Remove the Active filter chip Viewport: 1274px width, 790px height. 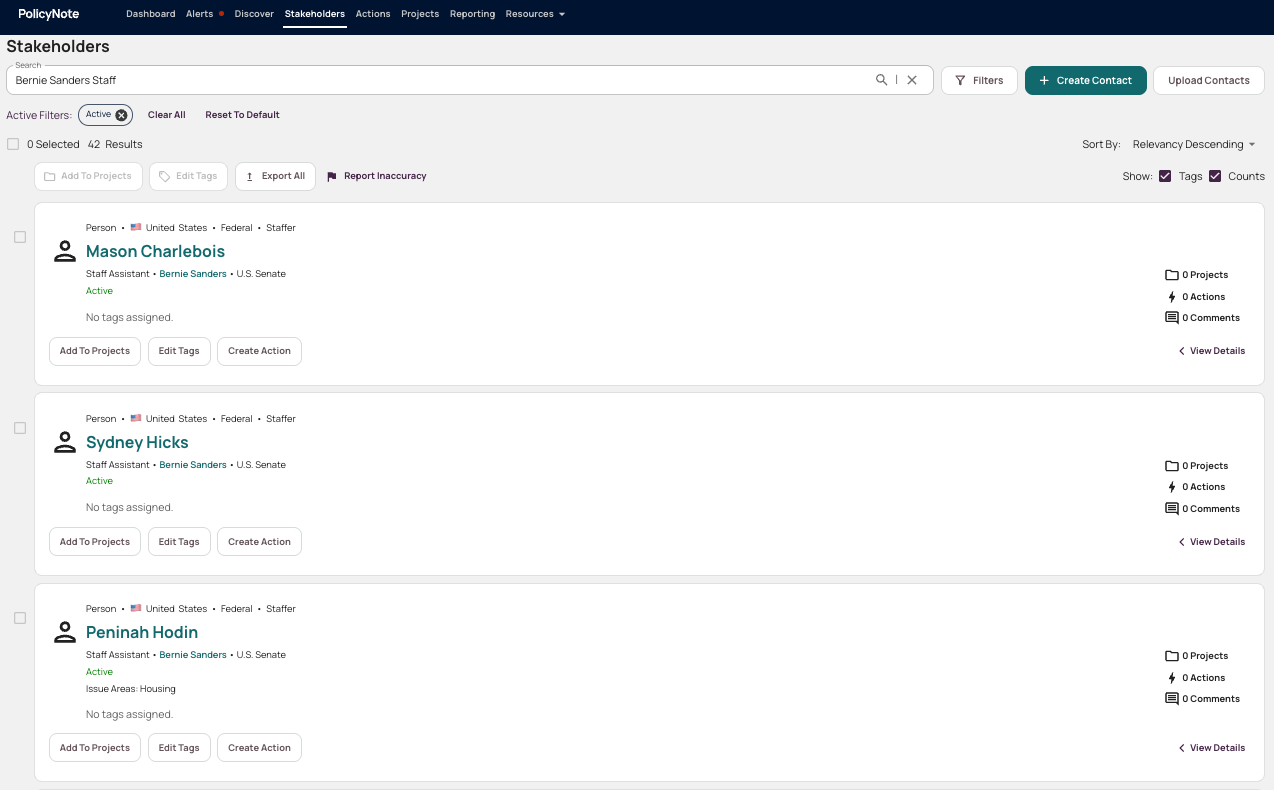click(121, 115)
